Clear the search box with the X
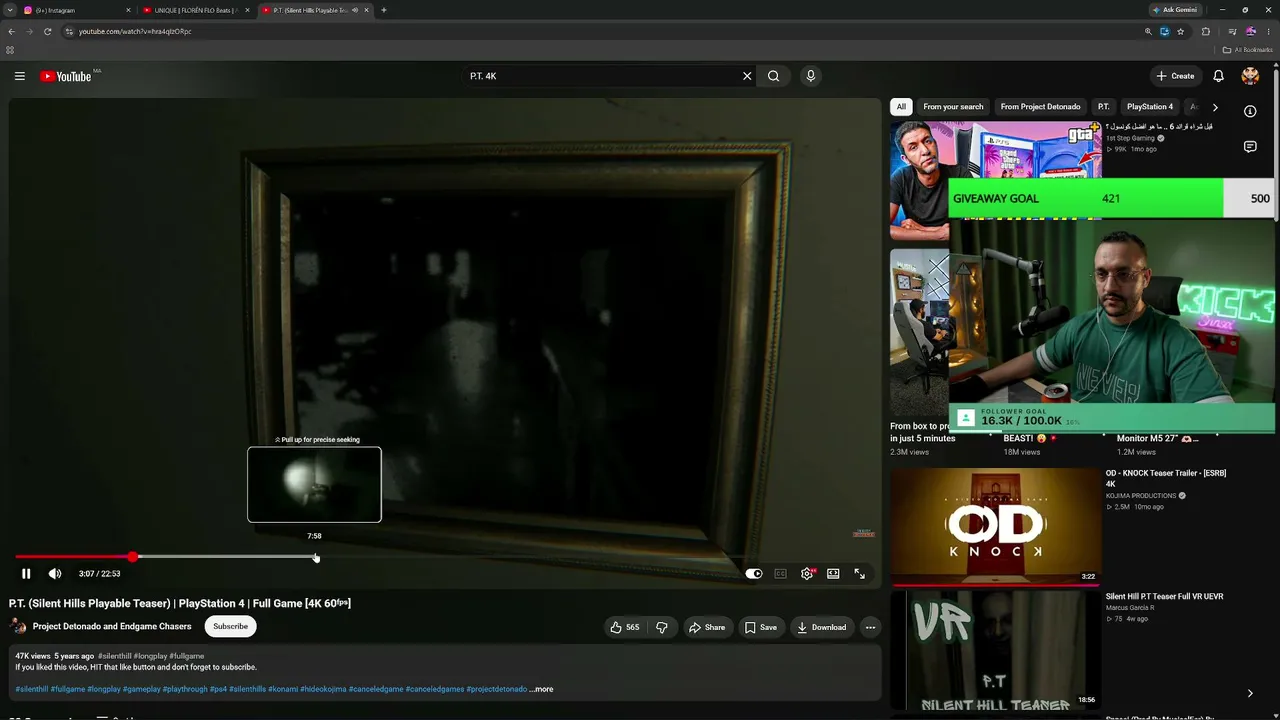The width and height of the screenshot is (1280, 720). (747, 76)
